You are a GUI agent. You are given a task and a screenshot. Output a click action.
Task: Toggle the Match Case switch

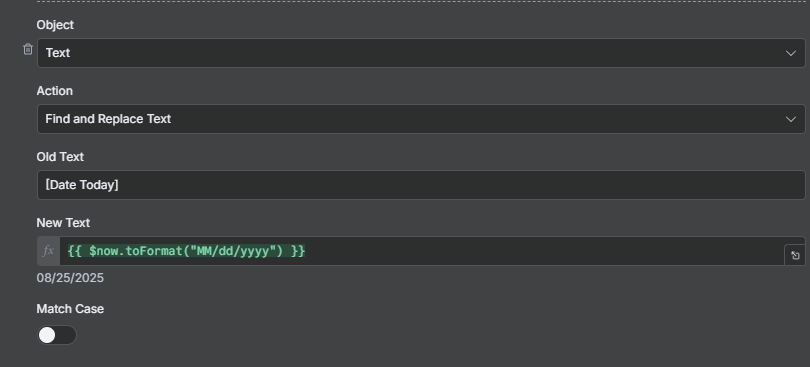(57, 335)
